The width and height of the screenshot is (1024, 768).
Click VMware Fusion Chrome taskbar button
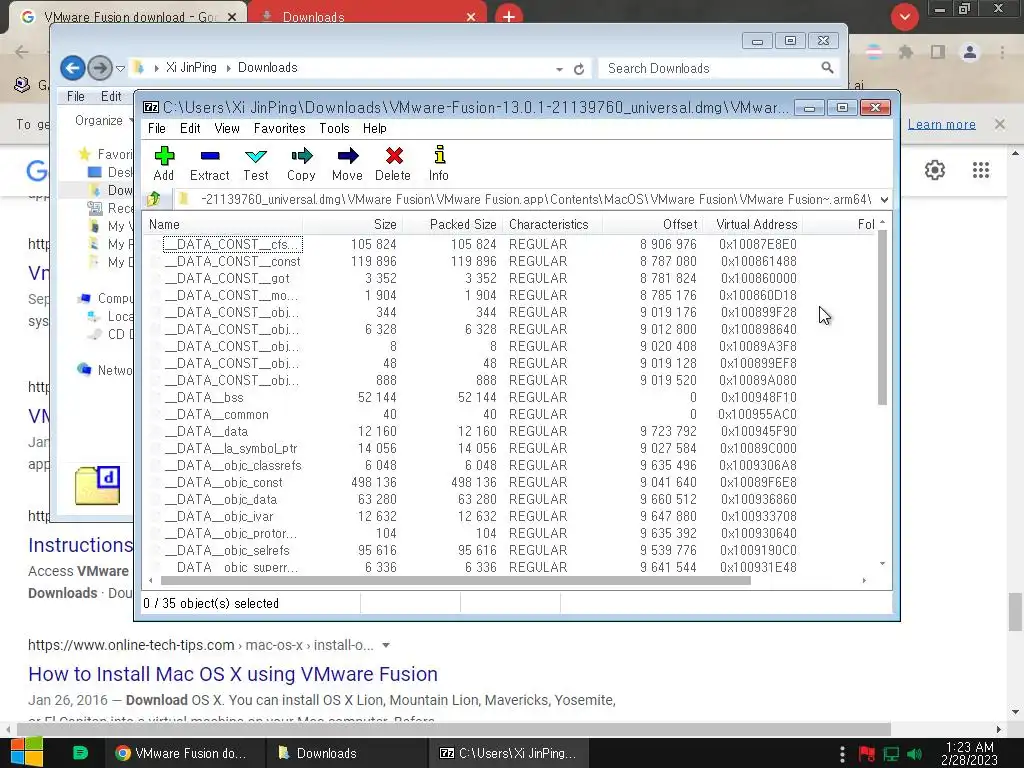coord(185,753)
